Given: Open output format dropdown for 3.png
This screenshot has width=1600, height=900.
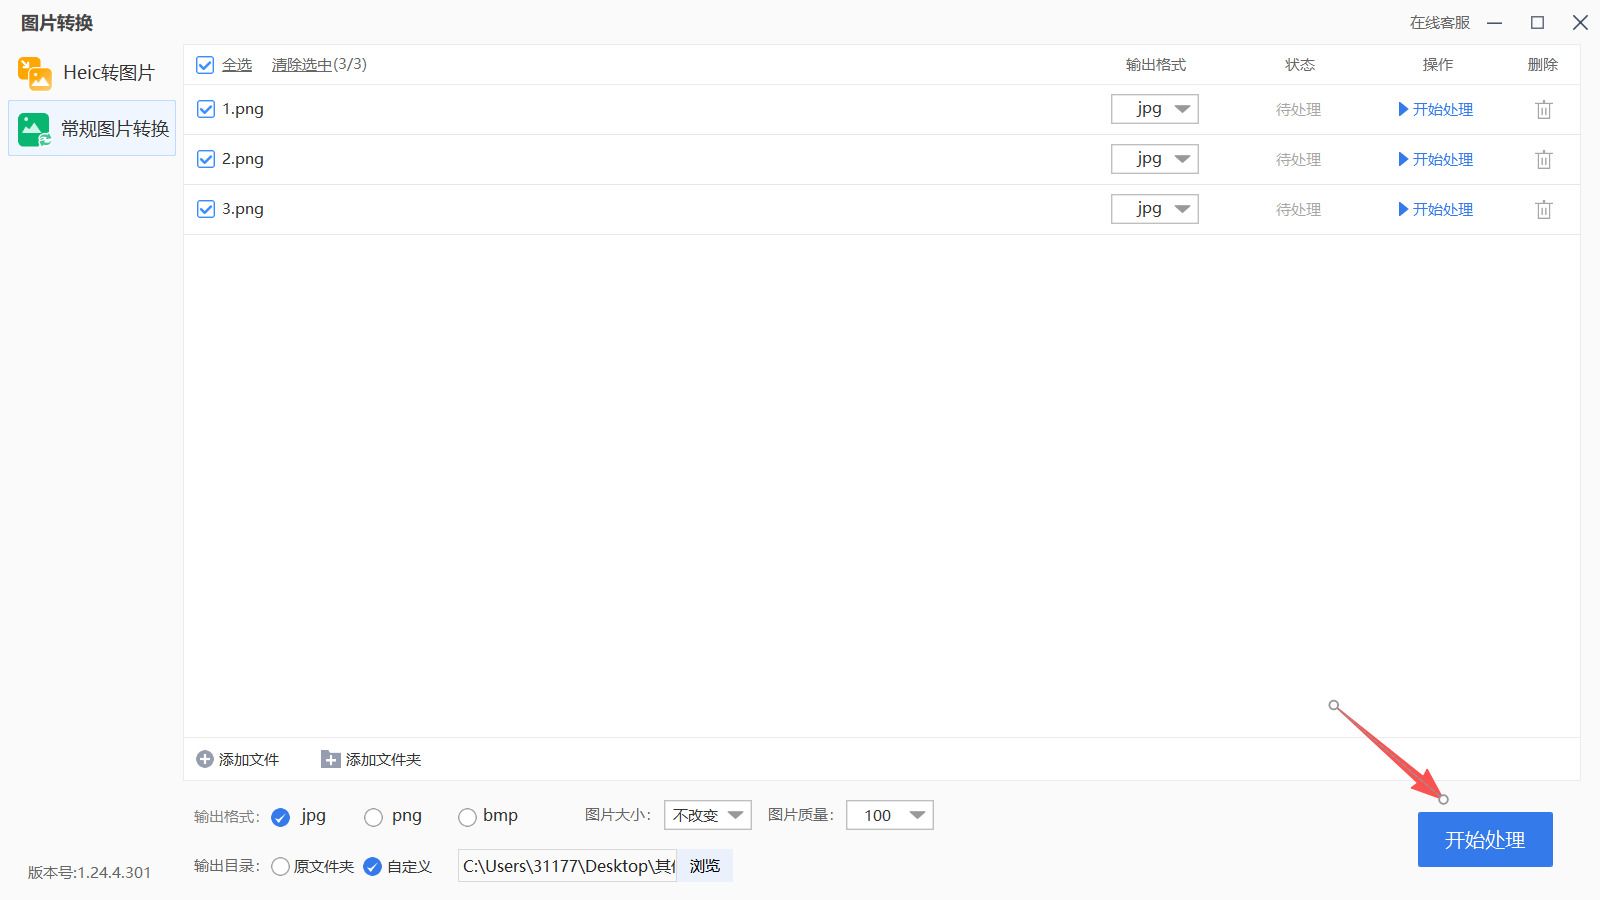Looking at the screenshot, I should point(1155,209).
